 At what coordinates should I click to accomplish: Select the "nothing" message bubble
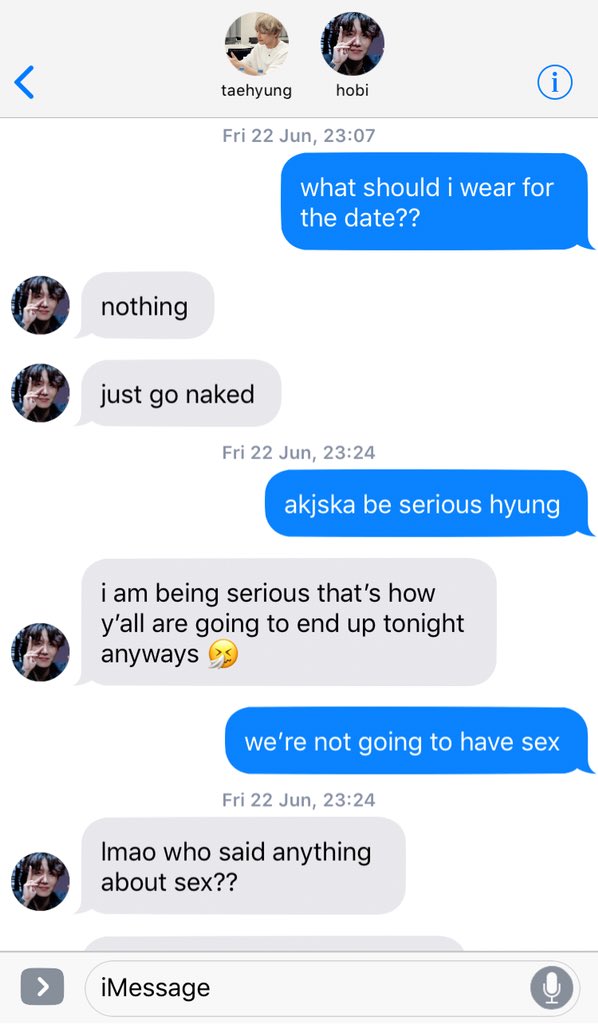coord(145,306)
